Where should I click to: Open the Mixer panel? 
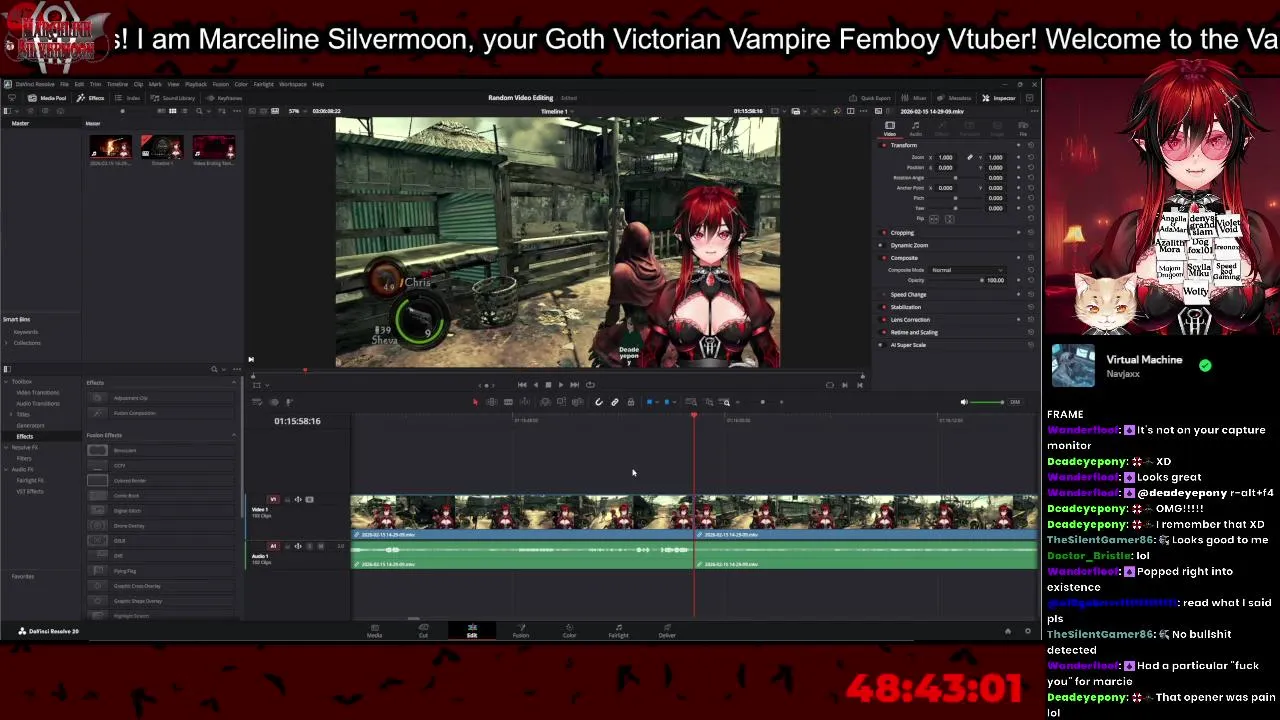point(914,98)
